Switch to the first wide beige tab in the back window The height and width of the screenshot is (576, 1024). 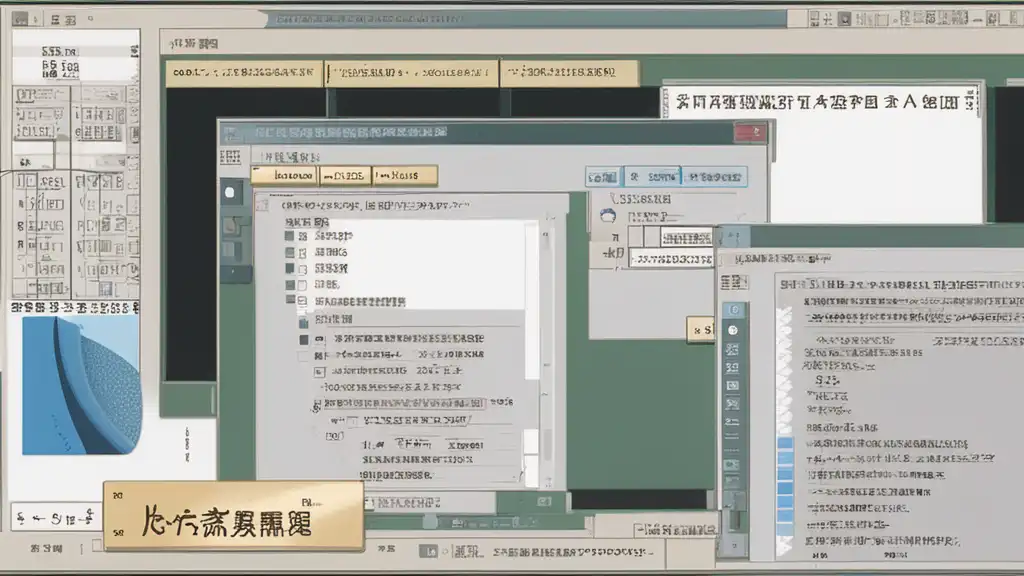pos(244,73)
